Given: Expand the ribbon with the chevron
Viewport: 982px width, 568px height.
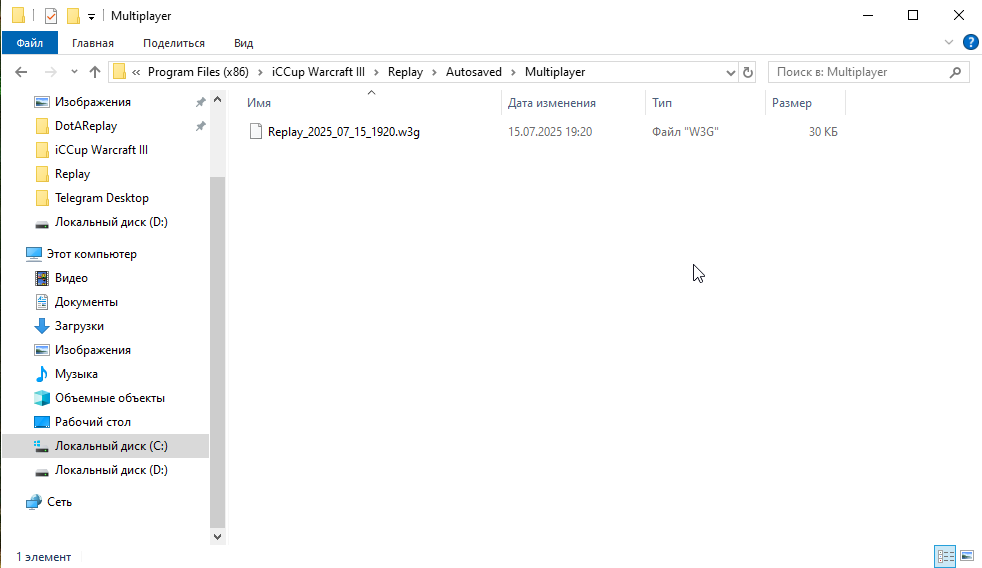Looking at the screenshot, I should tap(949, 43).
